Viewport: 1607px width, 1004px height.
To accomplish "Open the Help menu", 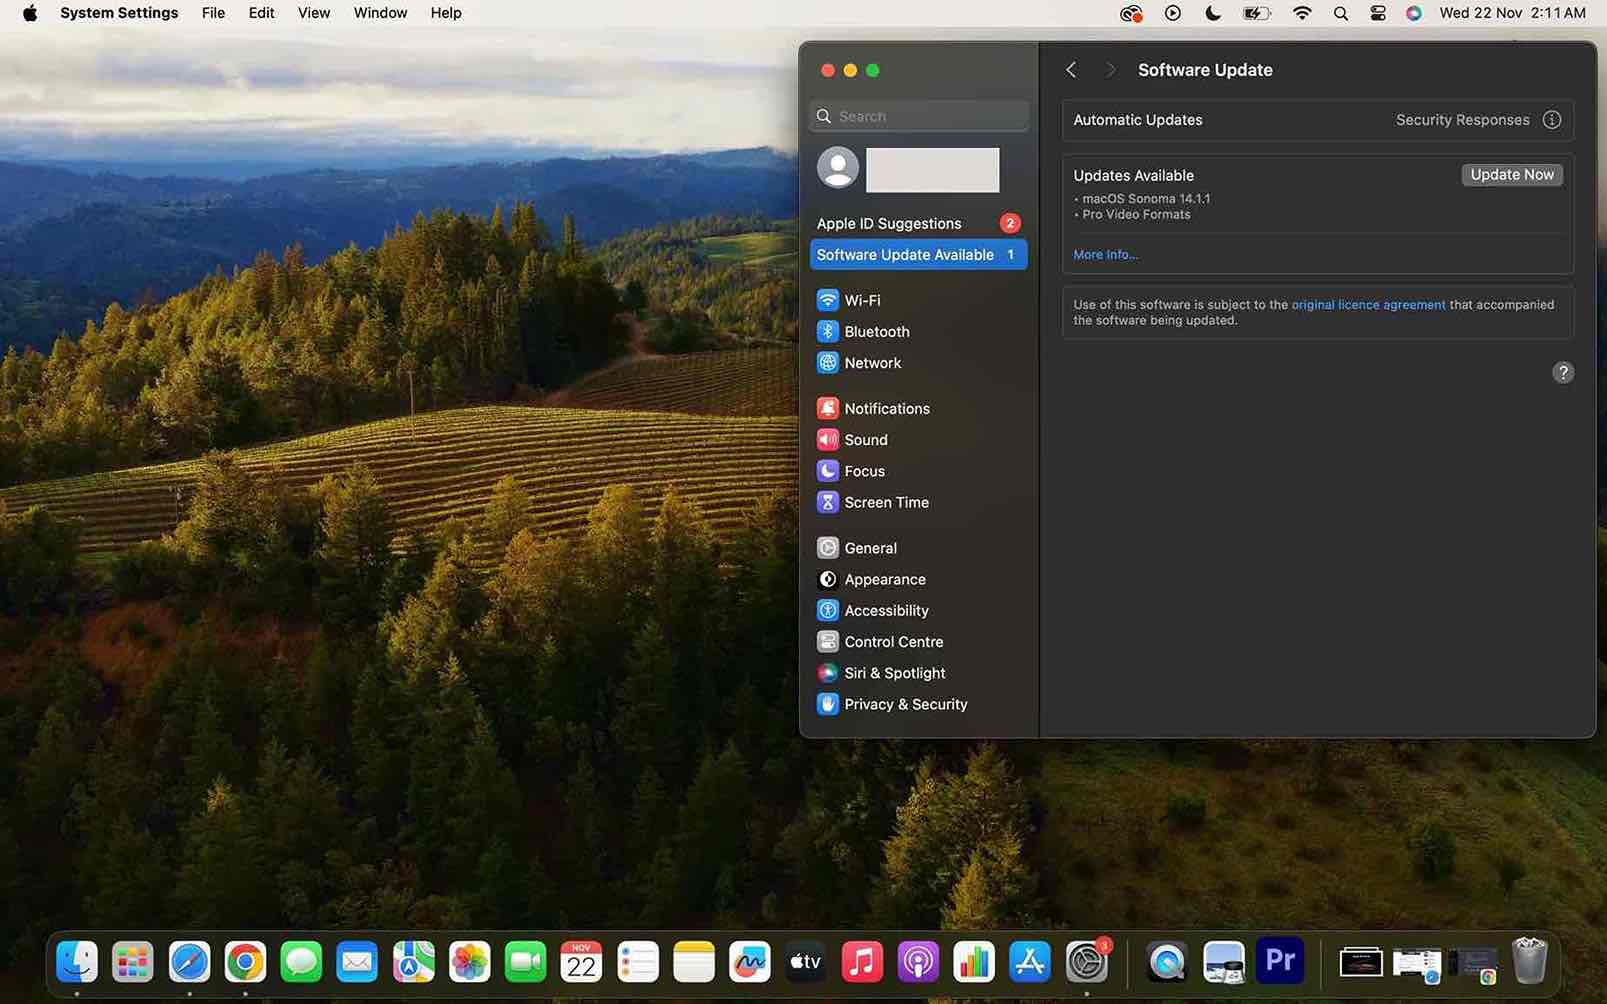I will (446, 13).
